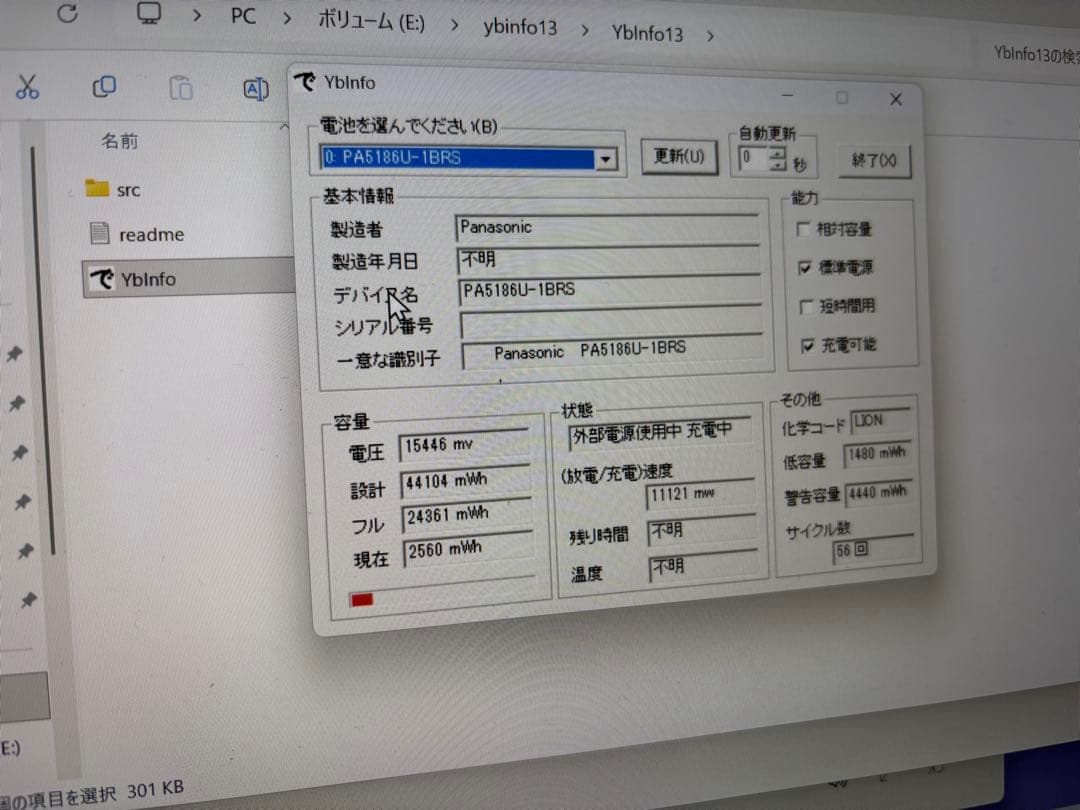Click the 終了(X) exit button
The height and width of the screenshot is (810, 1080).
coord(873,161)
